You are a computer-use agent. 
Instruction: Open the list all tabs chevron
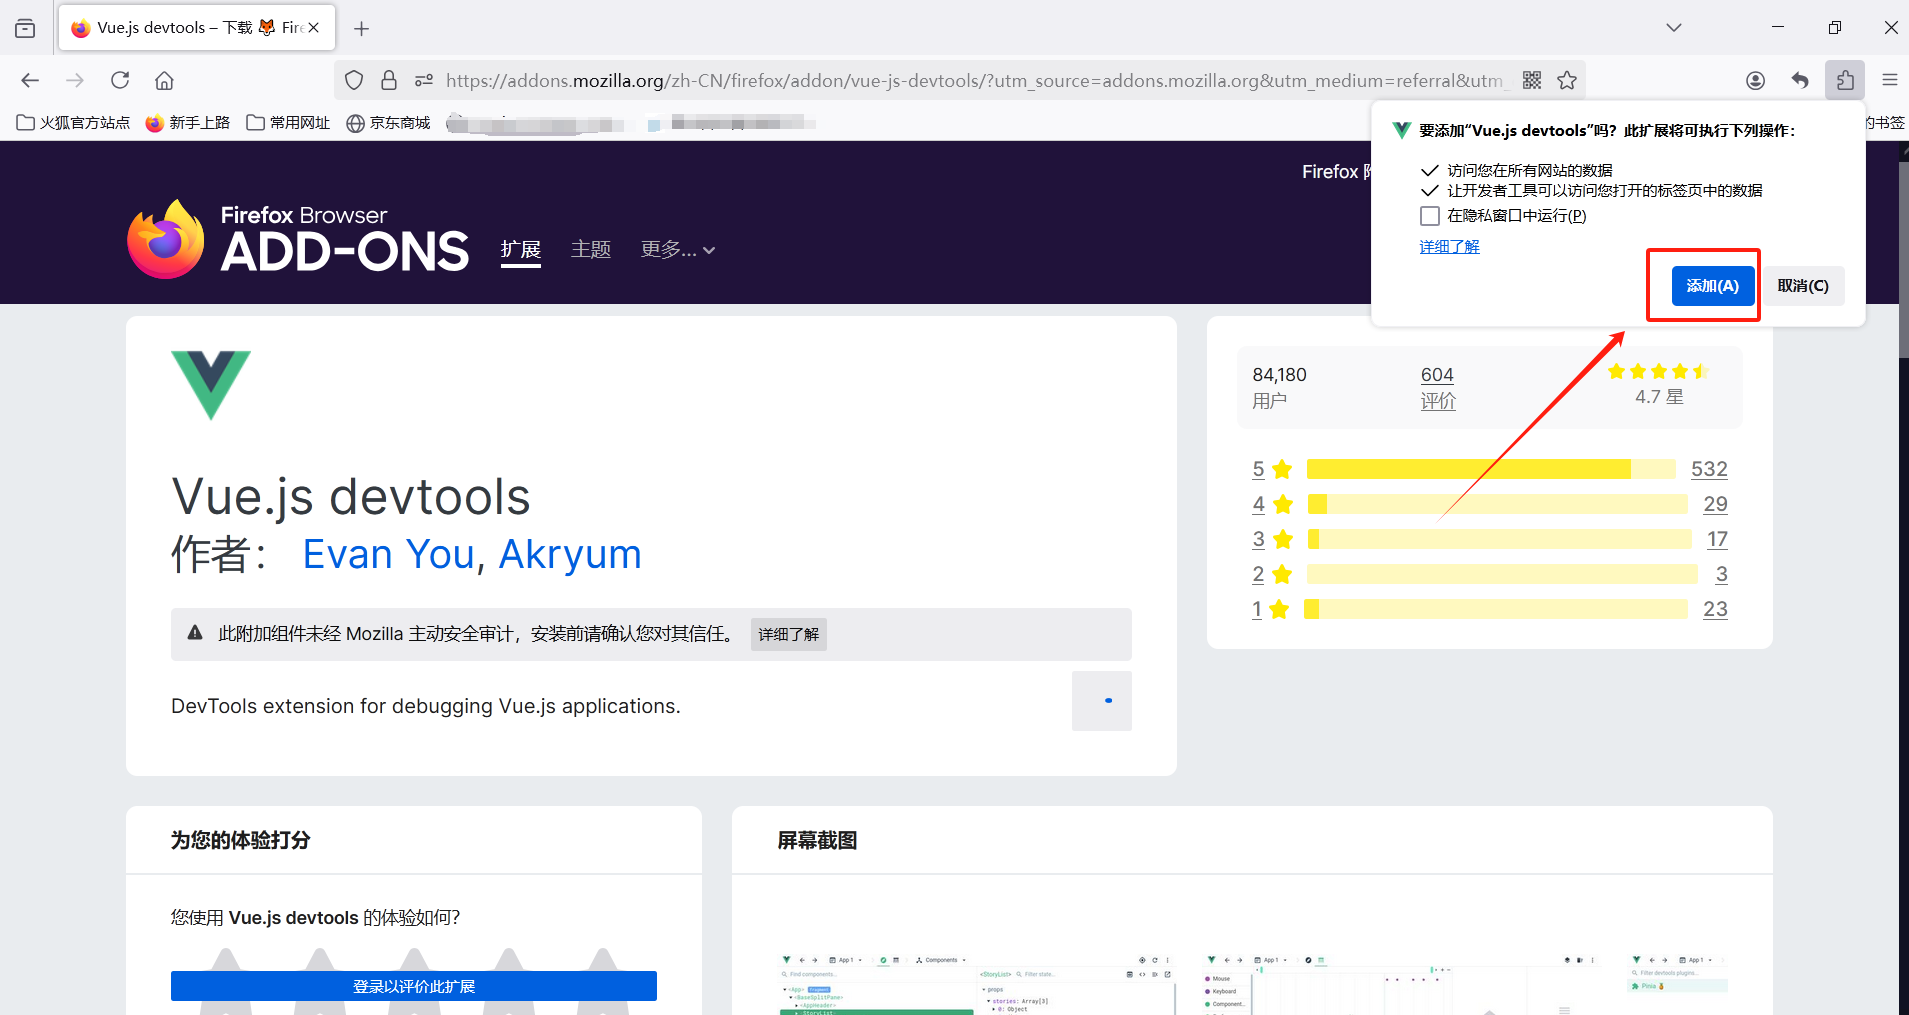(1673, 28)
